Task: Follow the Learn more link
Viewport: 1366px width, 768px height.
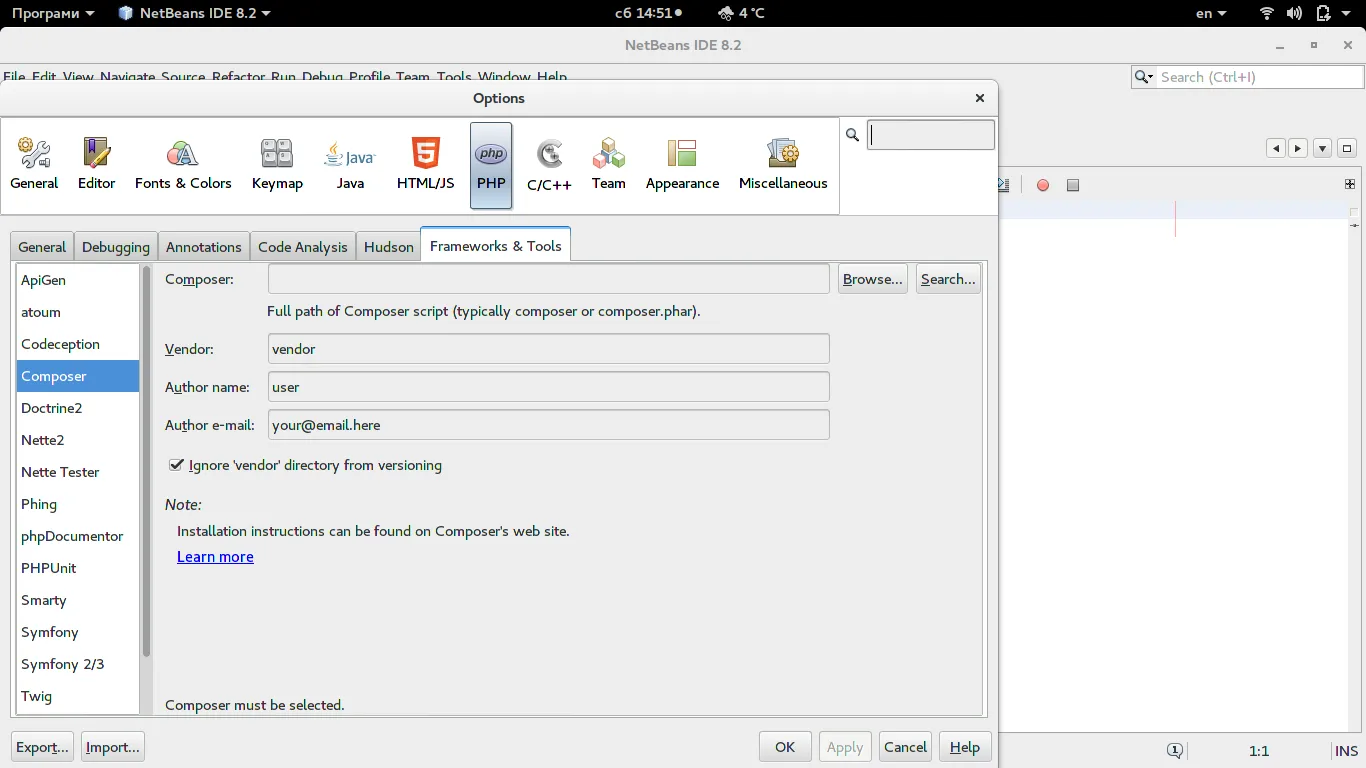Action: 215,557
